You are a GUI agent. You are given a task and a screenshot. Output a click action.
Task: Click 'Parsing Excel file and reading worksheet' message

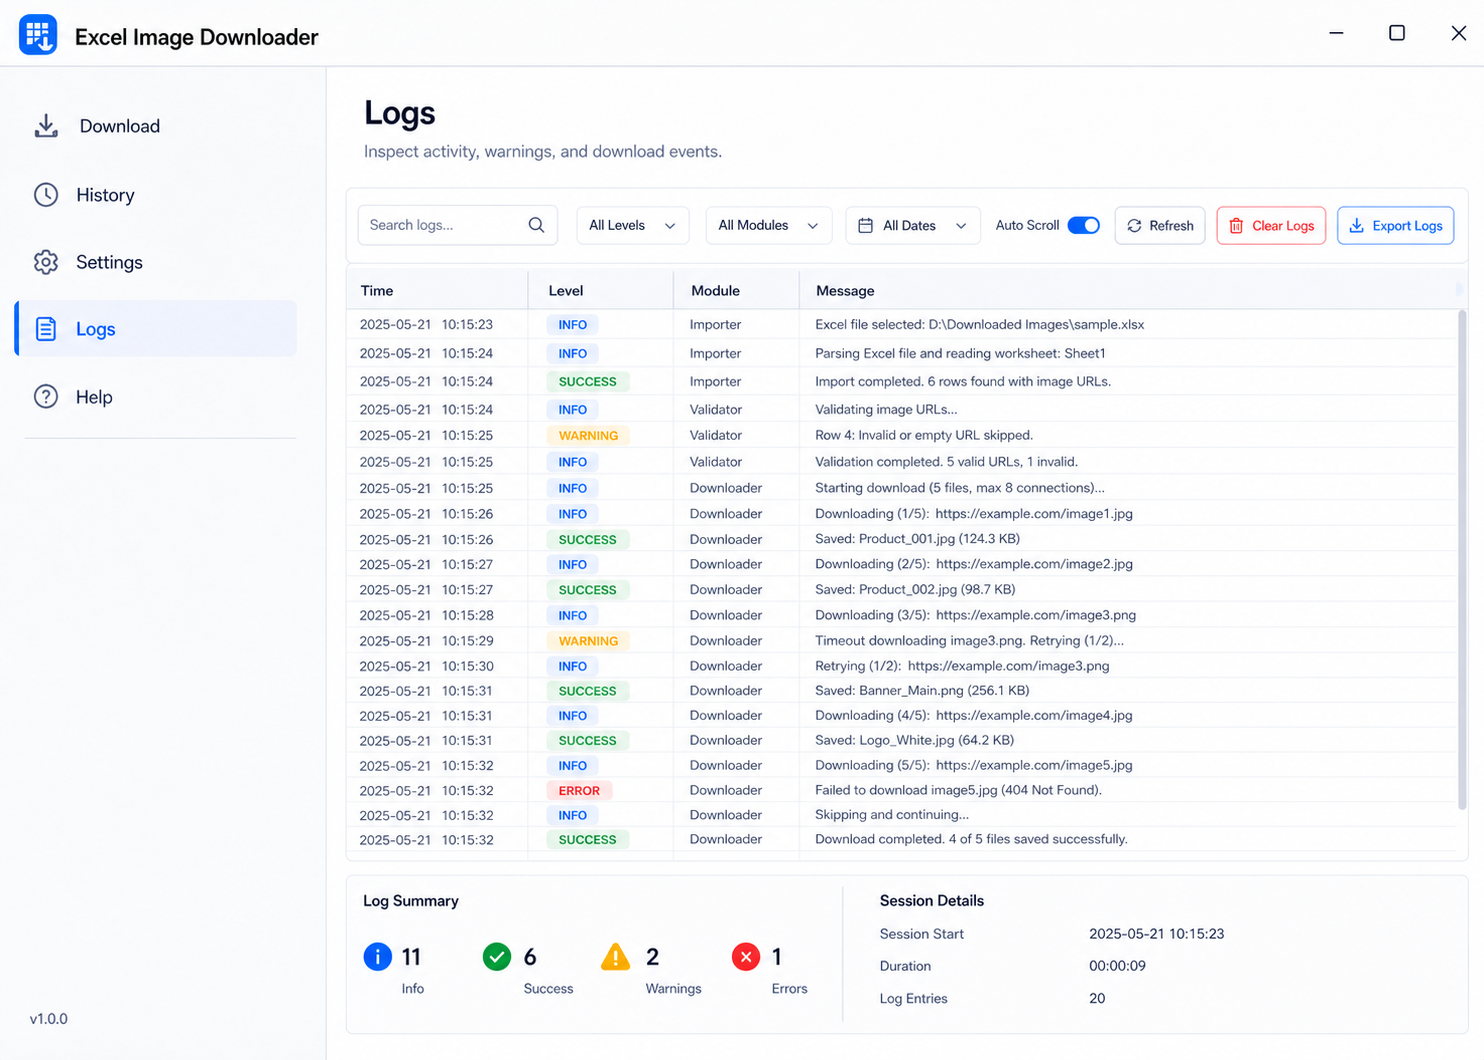[x=960, y=353]
